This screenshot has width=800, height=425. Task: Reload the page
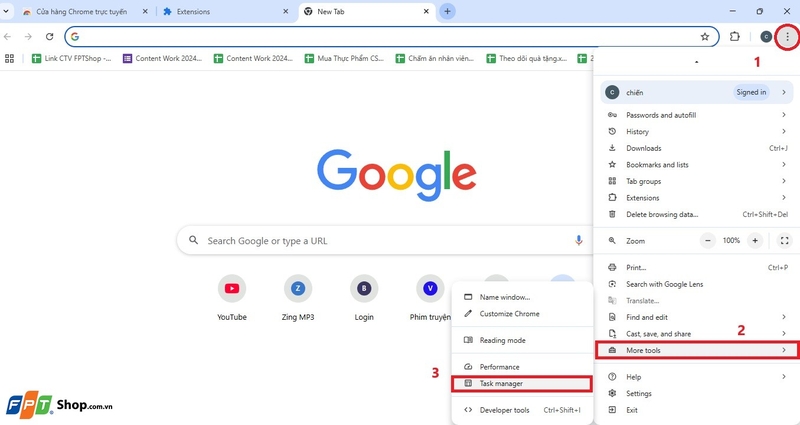tap(49, 37)
